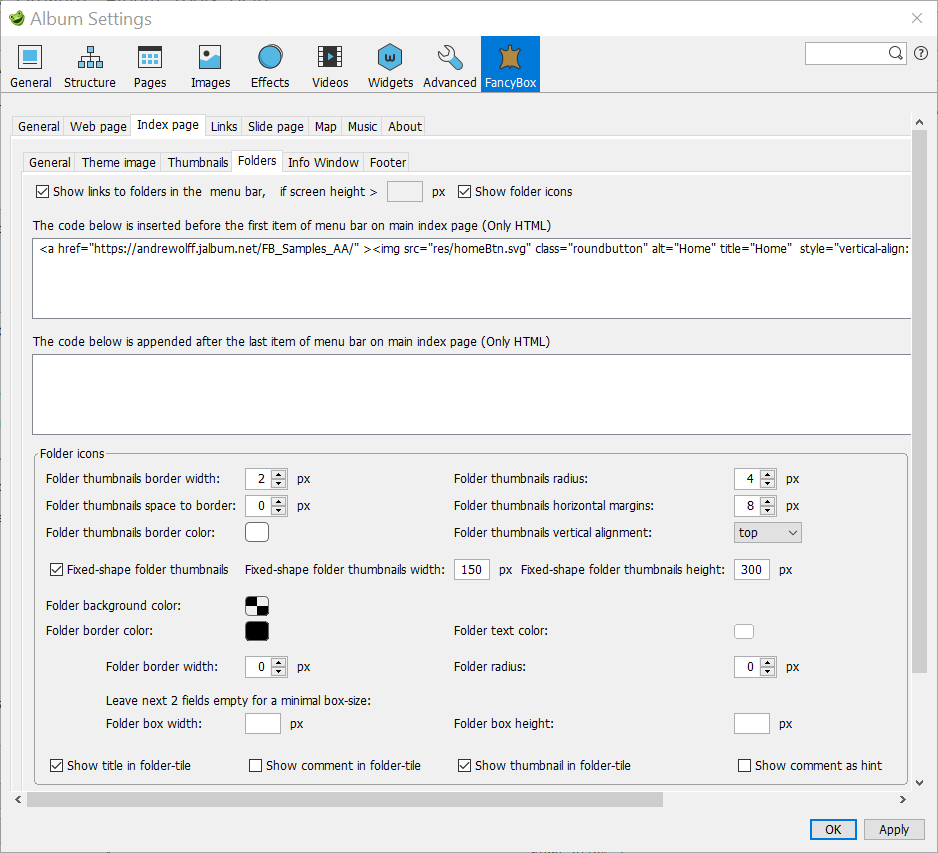Open Folder thumbnails vertical alignment dropdown

pyautogui.click(x=767, y=533)
